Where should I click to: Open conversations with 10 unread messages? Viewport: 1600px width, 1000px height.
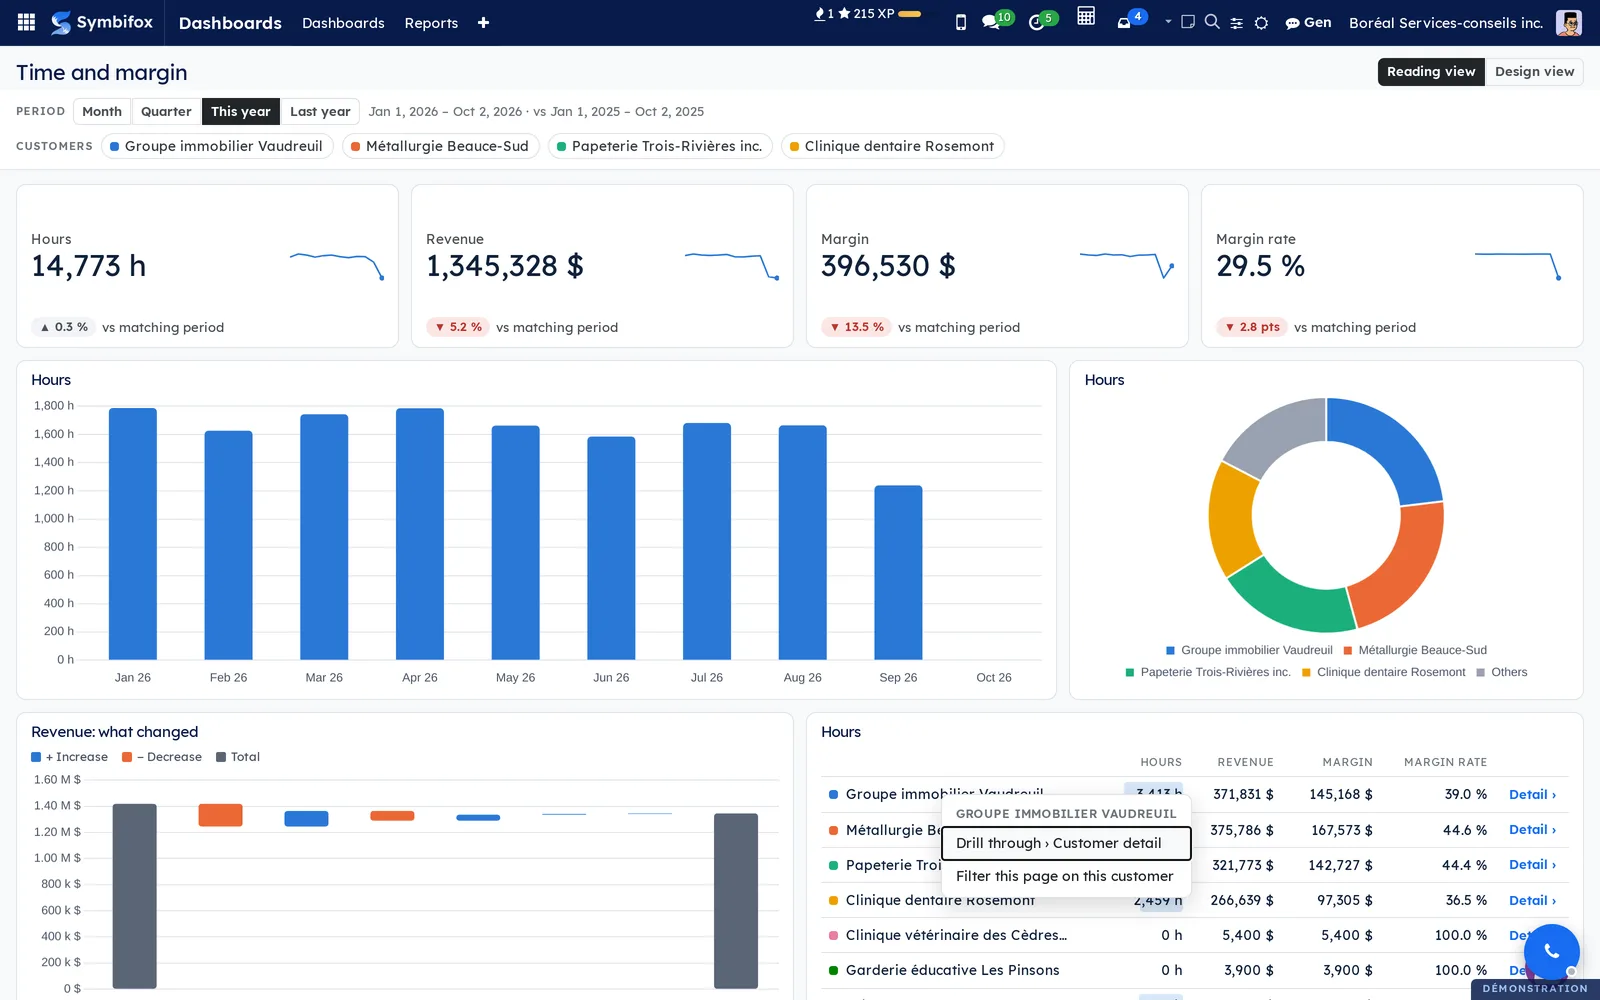tap(997, 20)
